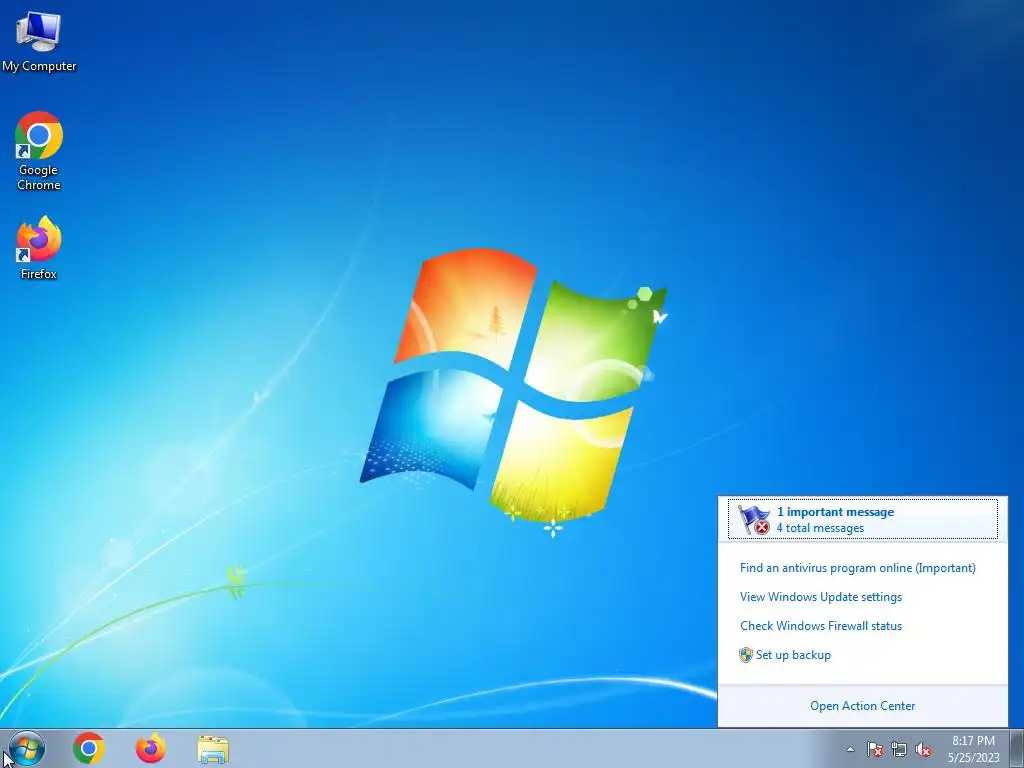Click 'Set up backup' link

(x=793, y=654)
